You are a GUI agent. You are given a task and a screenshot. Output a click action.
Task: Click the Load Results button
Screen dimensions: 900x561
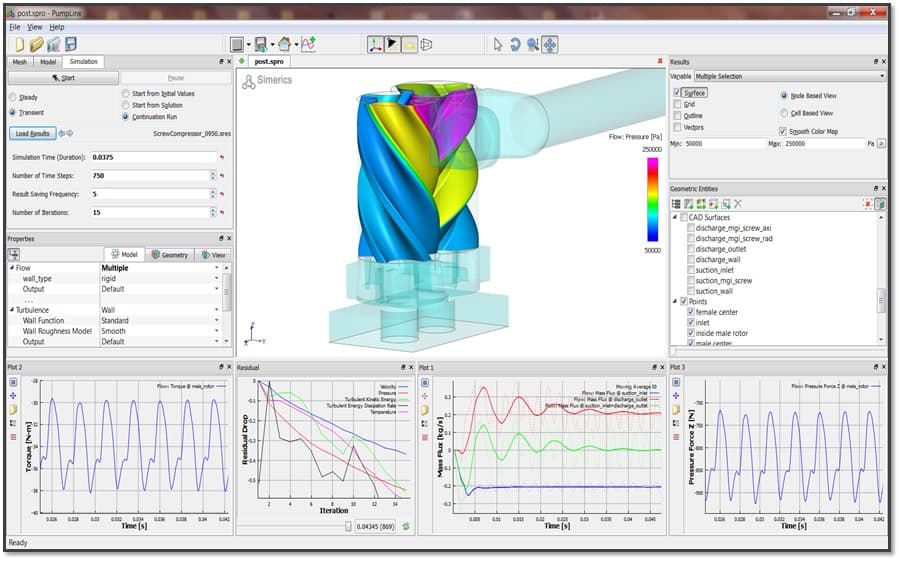click(x=33, y=133)
